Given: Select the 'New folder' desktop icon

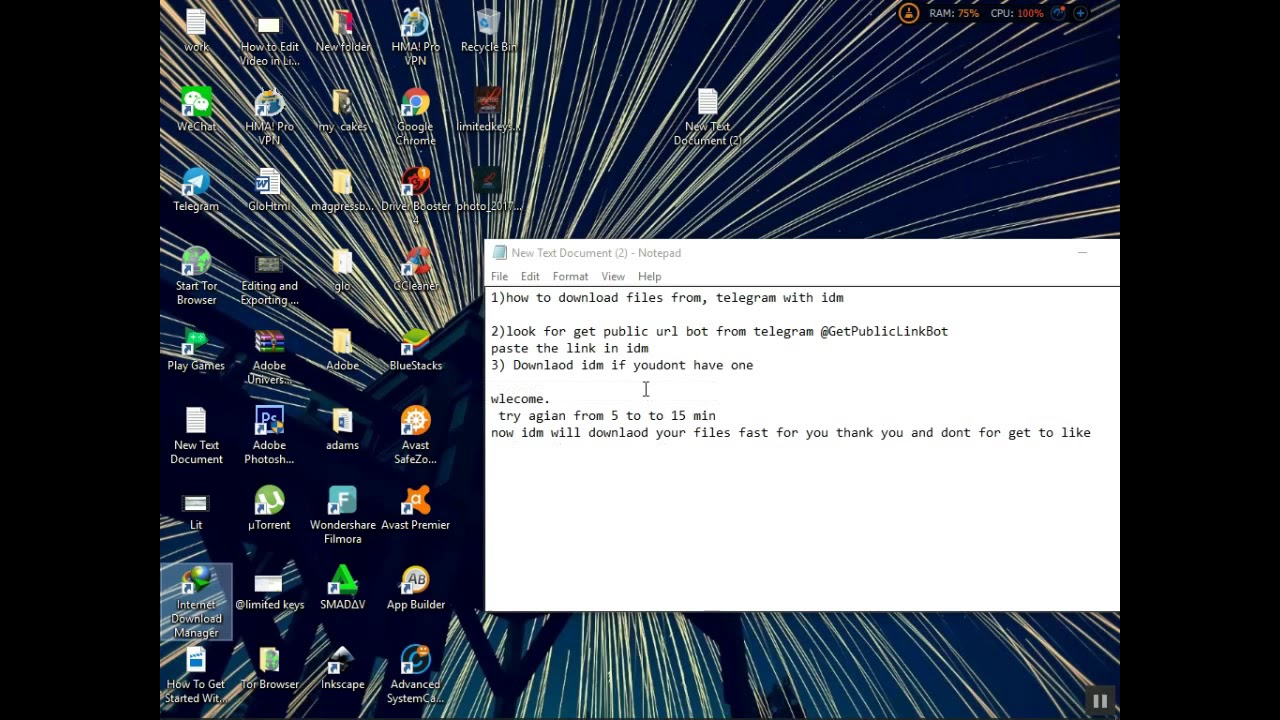Looking at the screenshot, I should pyautogui.click(x=342, y=31).
